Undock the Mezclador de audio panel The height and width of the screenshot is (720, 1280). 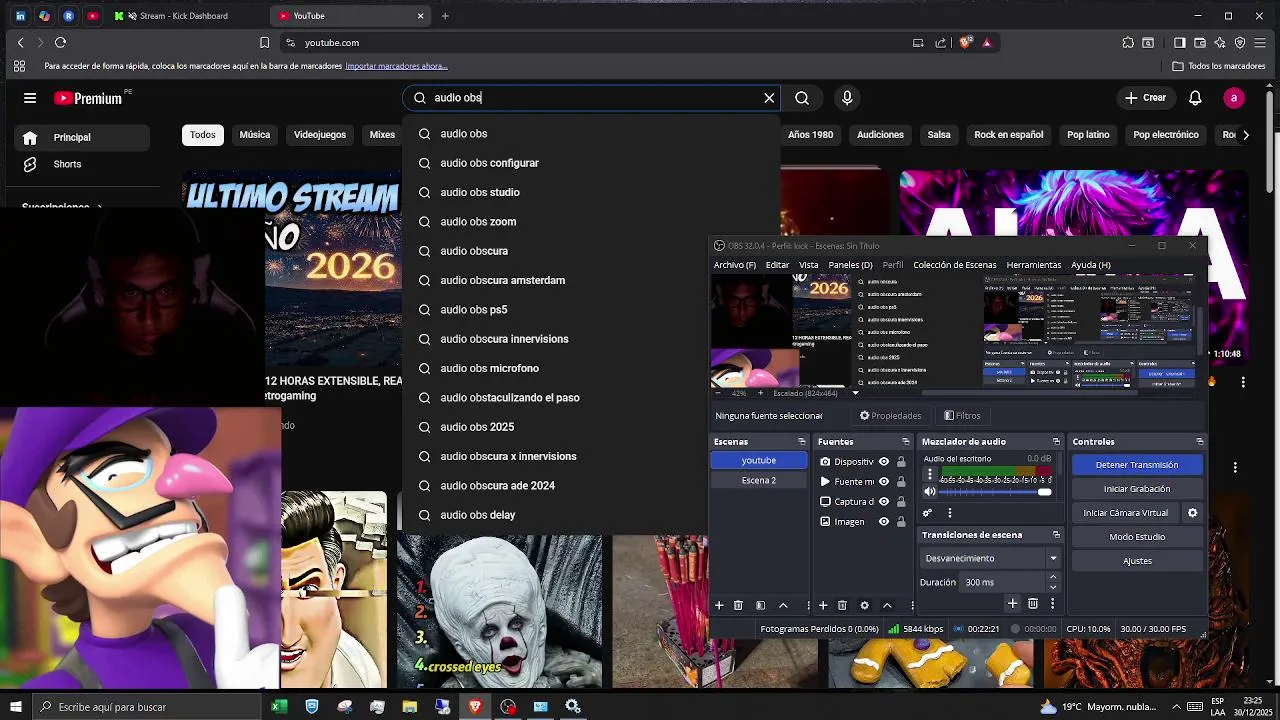1056,442
